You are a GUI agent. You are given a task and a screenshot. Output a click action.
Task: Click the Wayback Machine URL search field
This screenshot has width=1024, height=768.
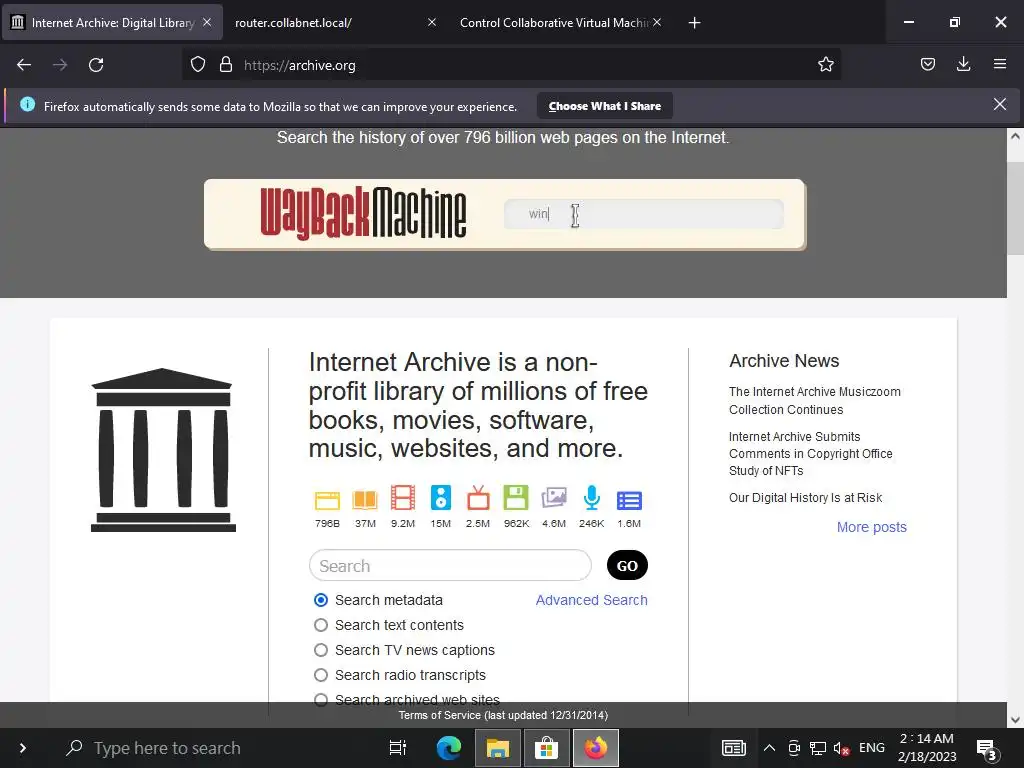click(x=643, y=214)
